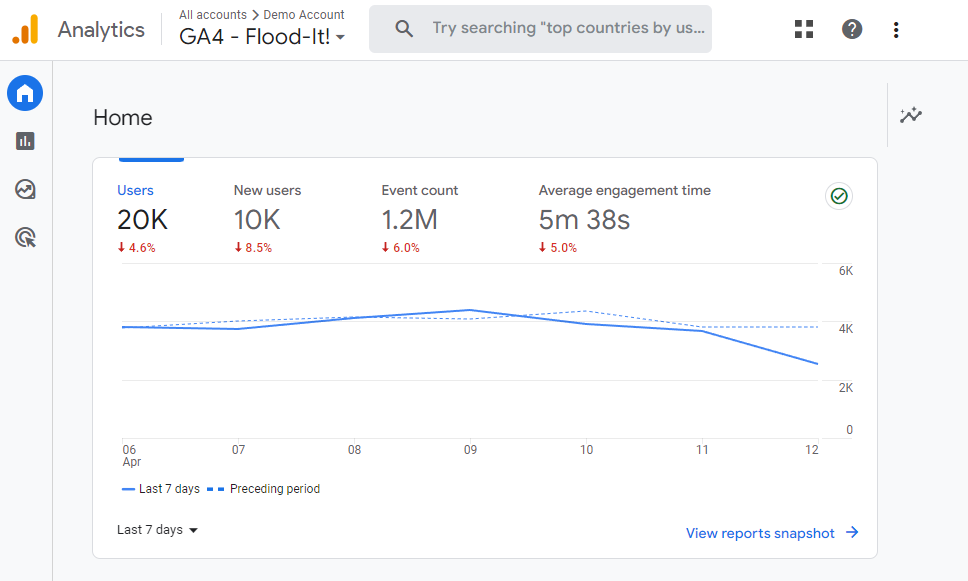Click the Google Analytics logo

[x=24, y=29]
